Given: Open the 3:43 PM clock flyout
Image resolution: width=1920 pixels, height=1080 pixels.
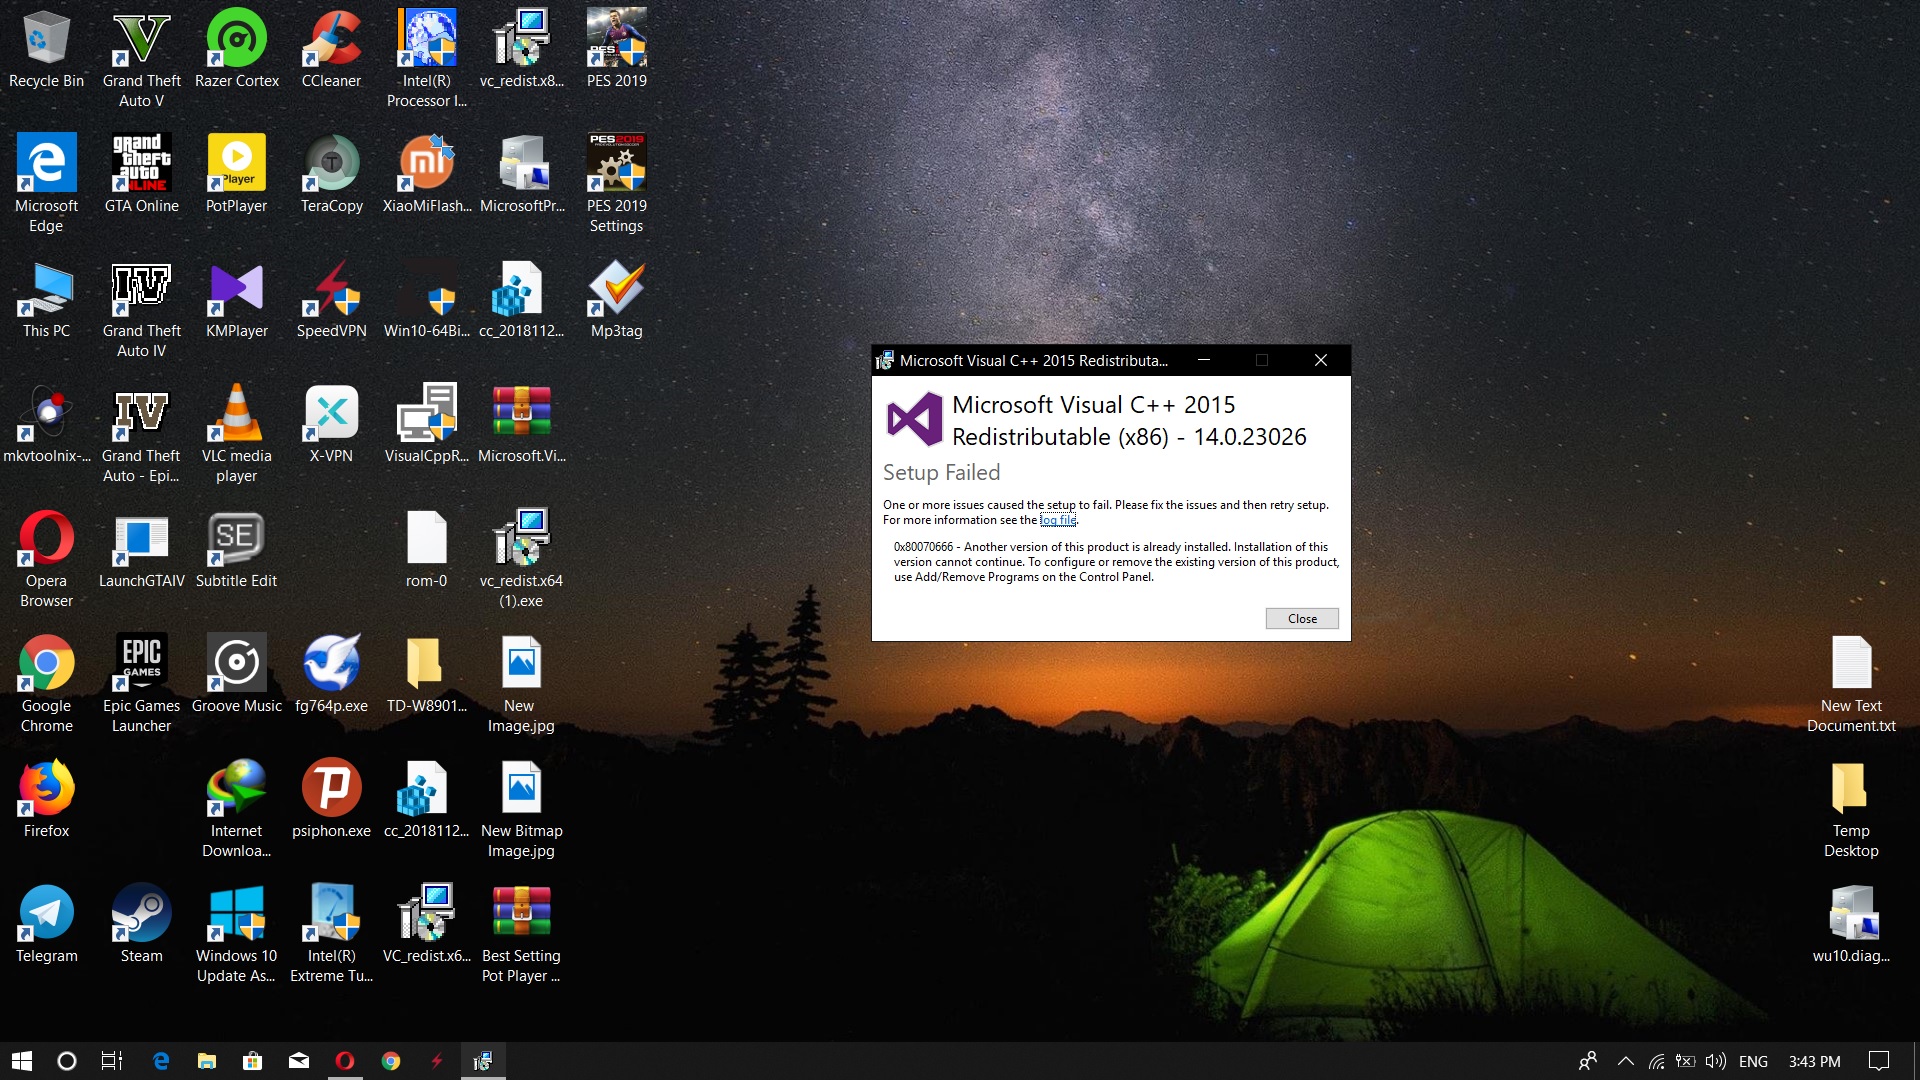Looking at the screenshot, I should [x=1814, y=1061].
